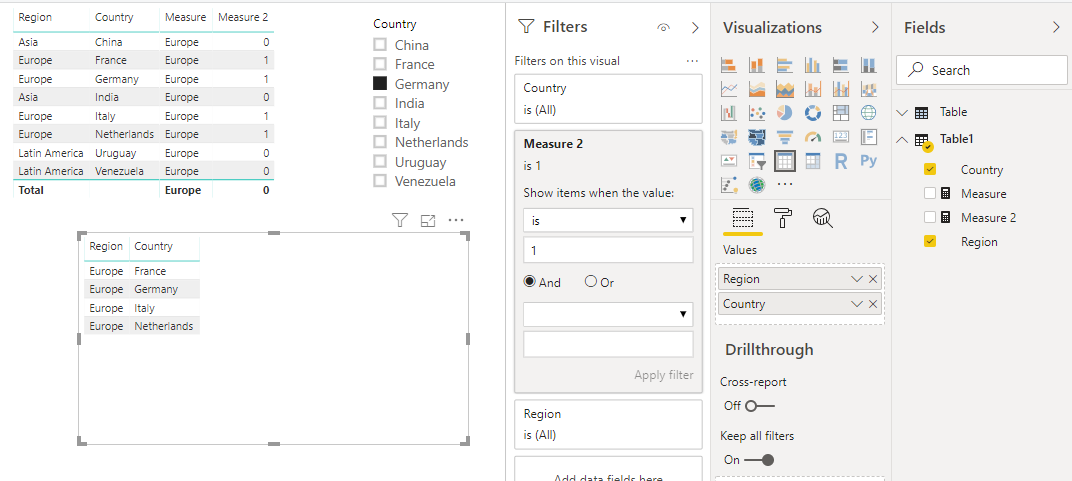This screenshot has width=1072, height=481.
Task: Select the Stacked bar chart visualization
Action: [729, 66]
